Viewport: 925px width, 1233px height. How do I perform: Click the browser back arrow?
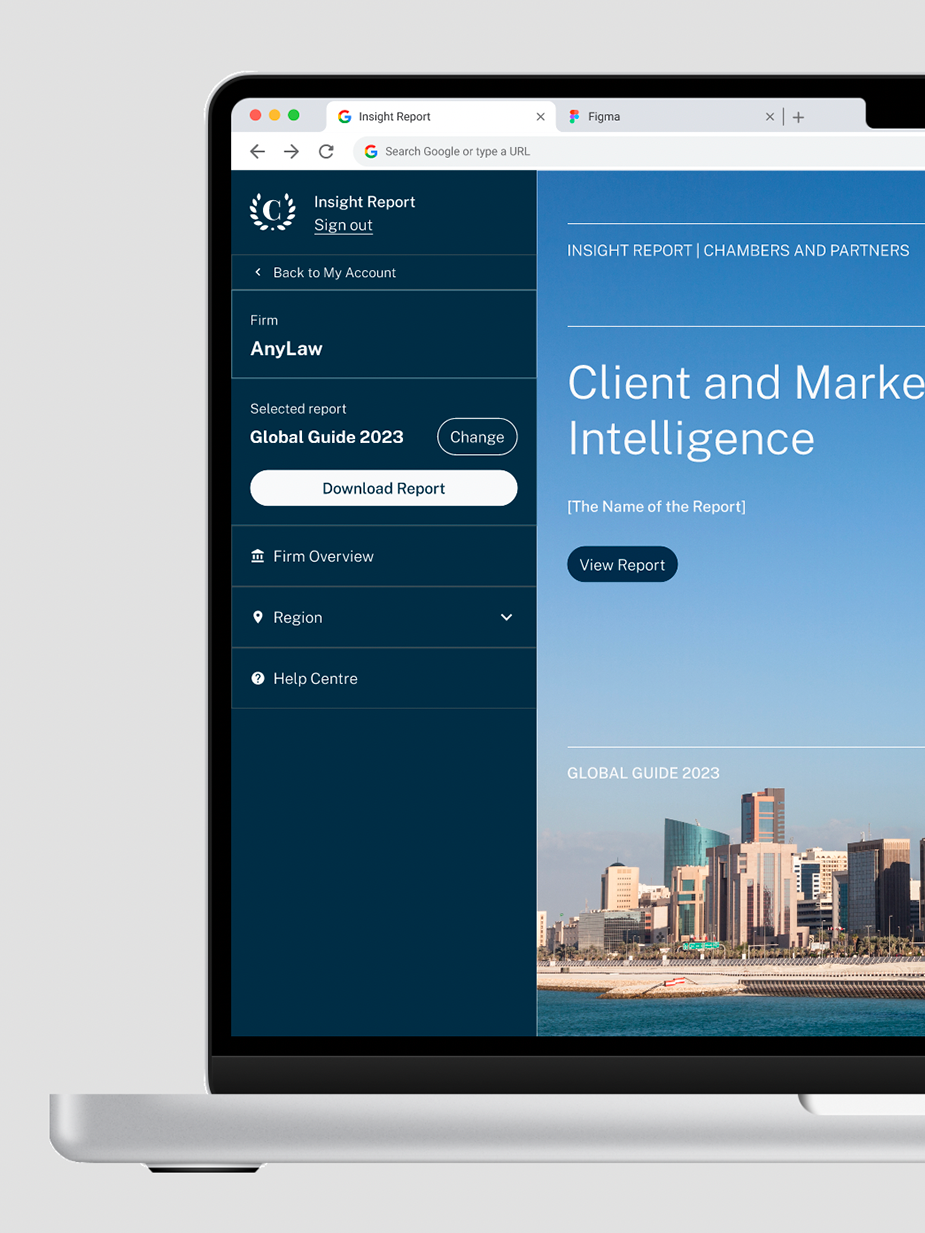[x=258, y=151]
